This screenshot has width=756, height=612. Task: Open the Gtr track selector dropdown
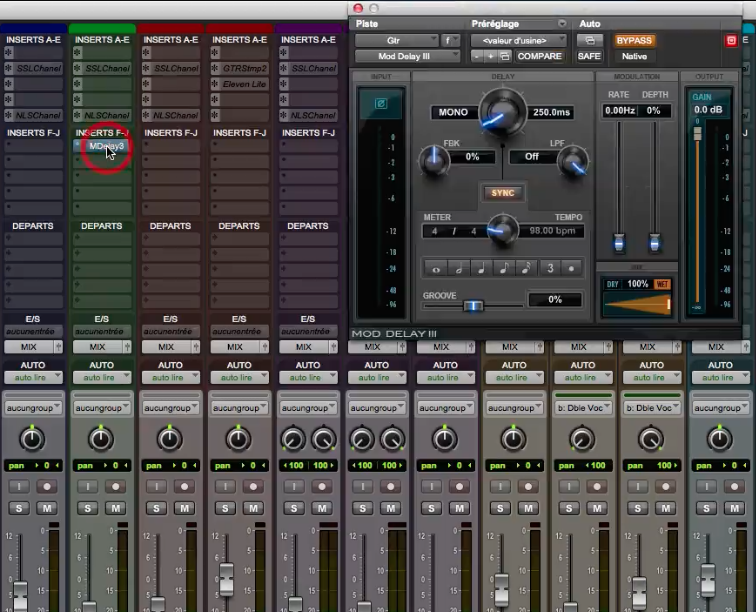click(x=396, y=41)
